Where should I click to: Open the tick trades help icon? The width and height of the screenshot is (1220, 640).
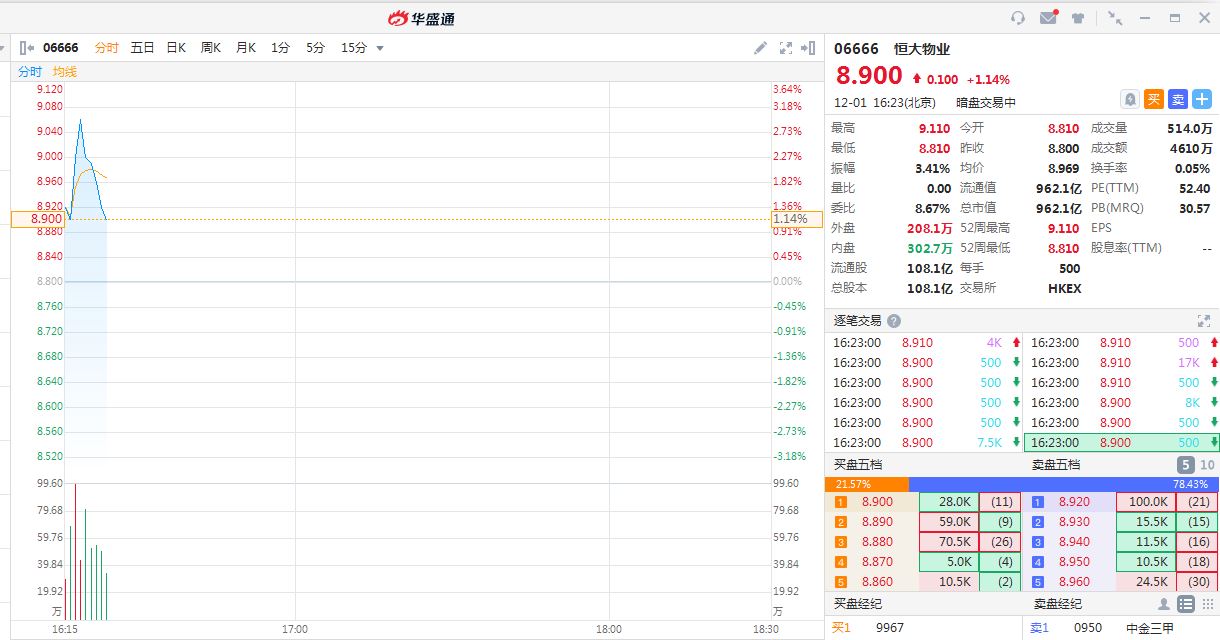[x=894, y=321]
